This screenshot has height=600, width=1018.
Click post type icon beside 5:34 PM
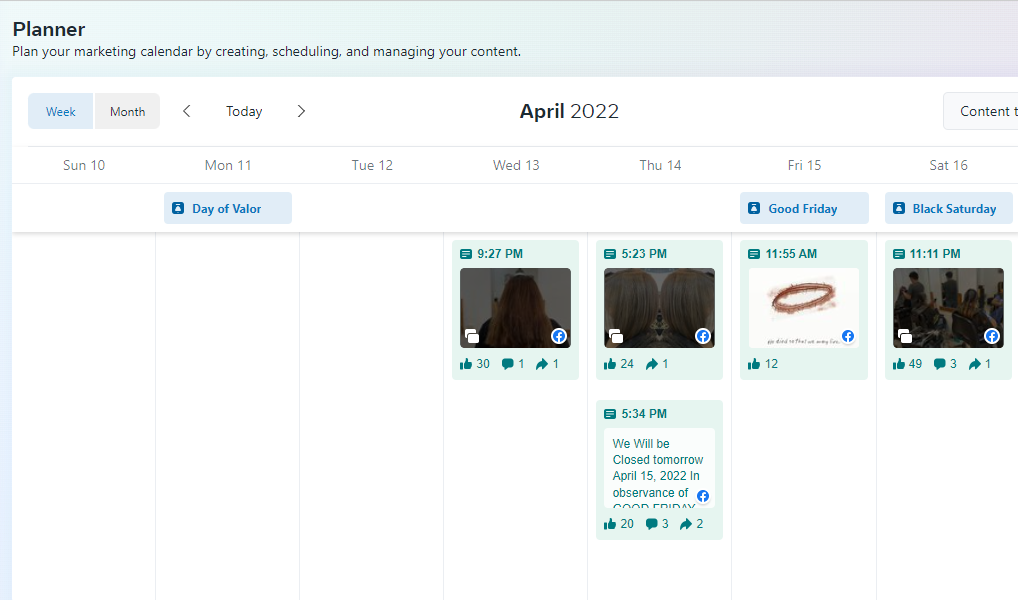(x=610, y=414)
